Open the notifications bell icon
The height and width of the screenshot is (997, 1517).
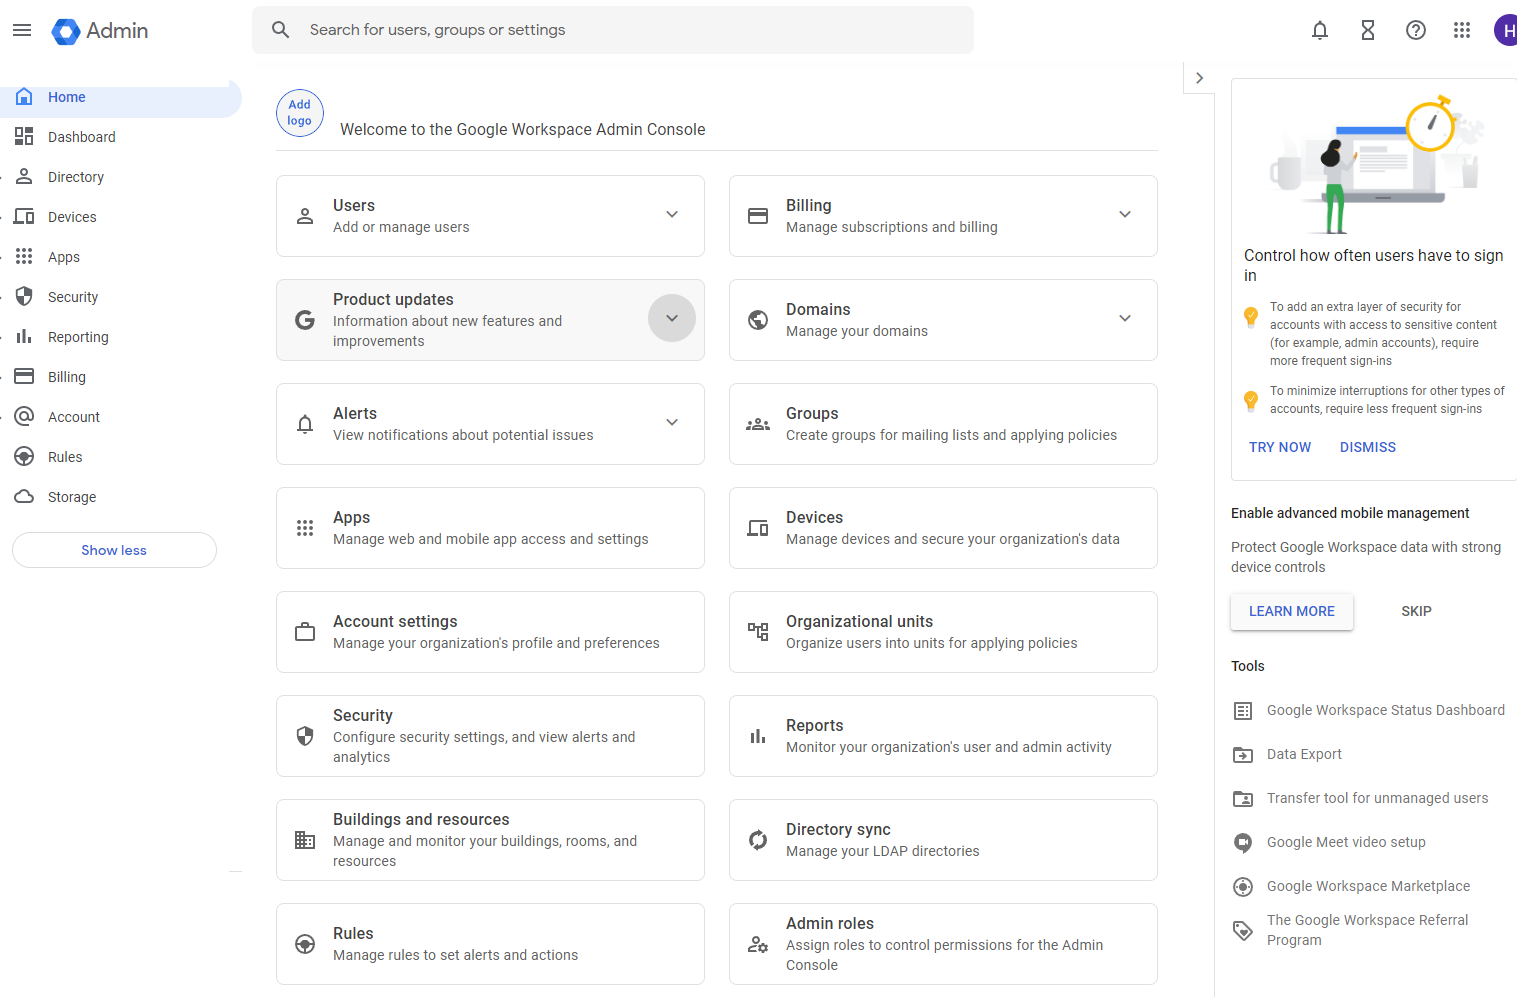(1320, 30)
